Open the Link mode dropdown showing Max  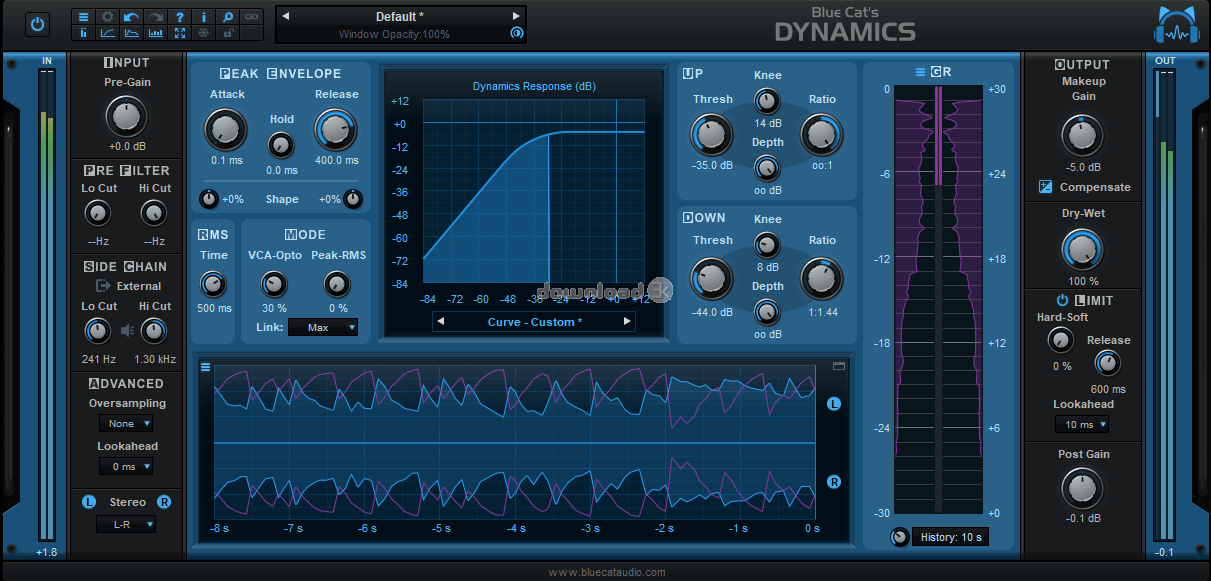[322, 327]
